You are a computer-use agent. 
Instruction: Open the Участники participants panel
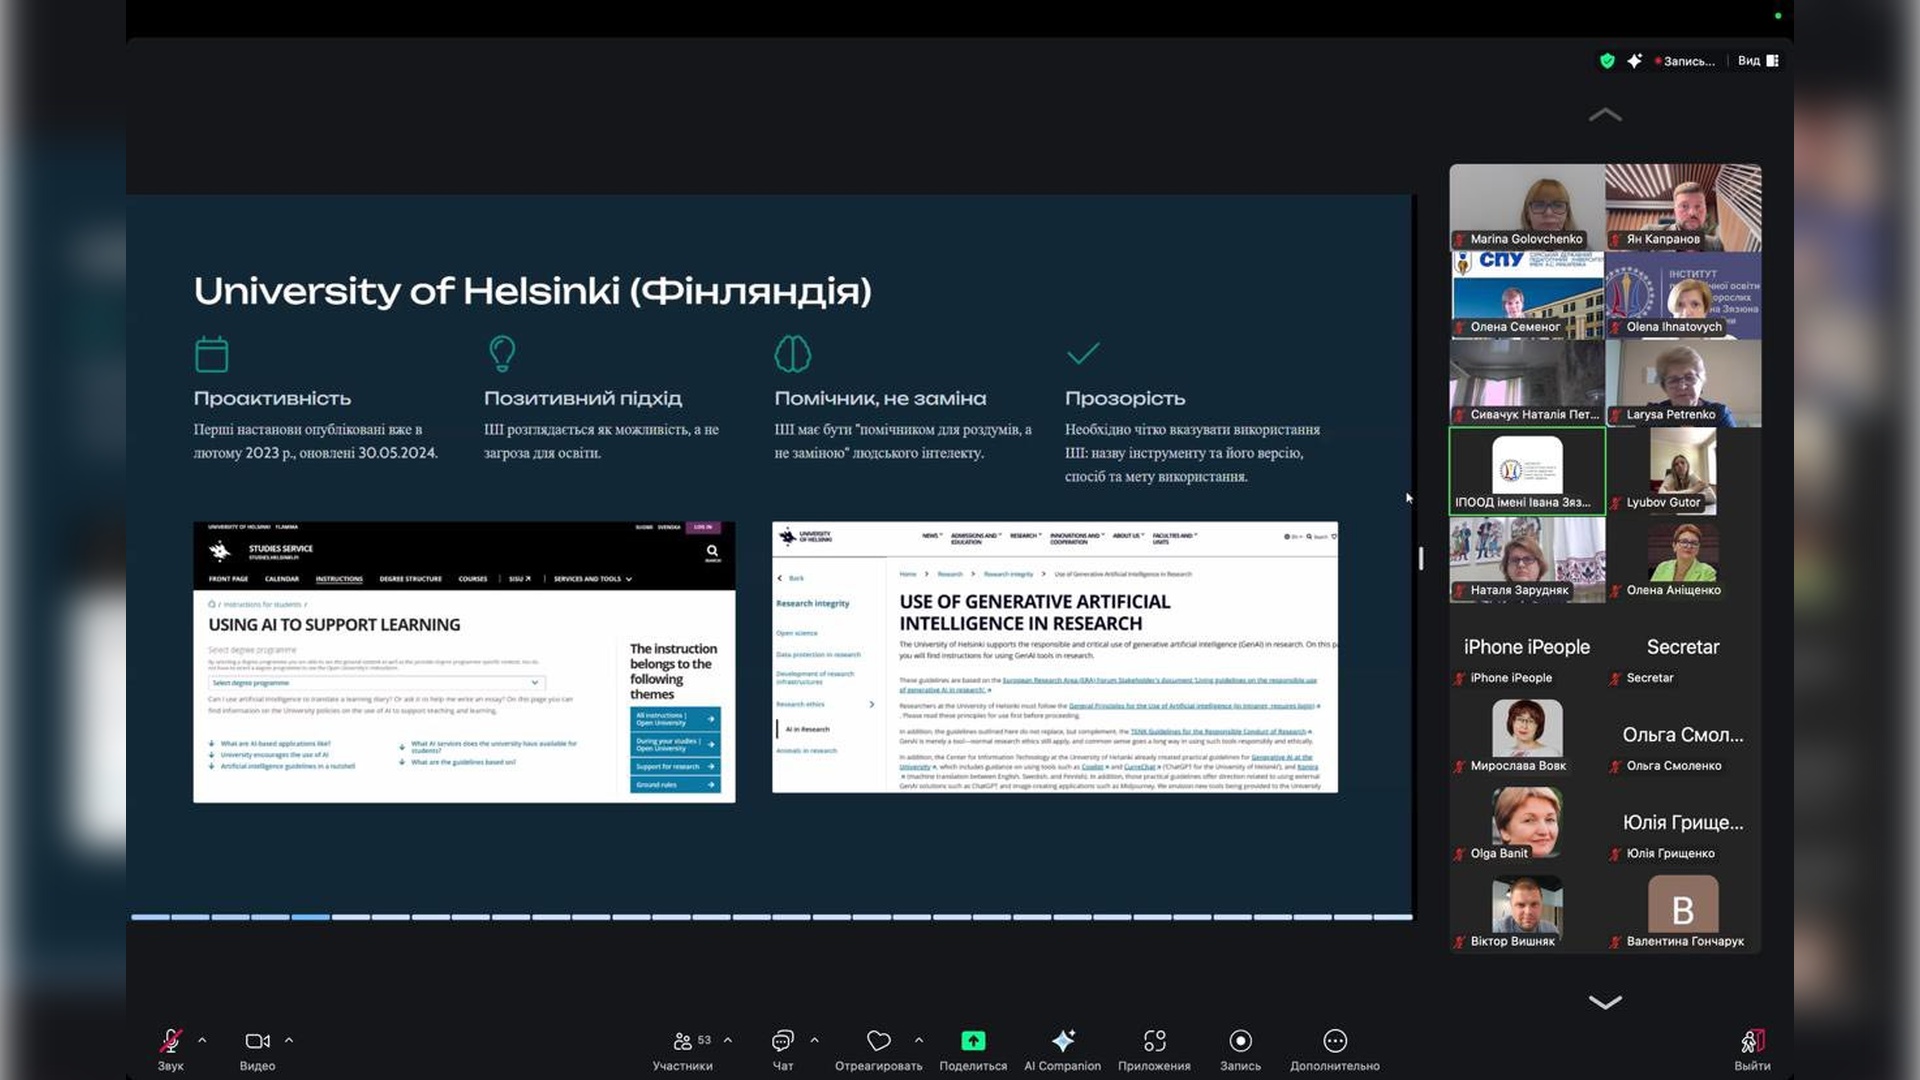(683, 1049)
